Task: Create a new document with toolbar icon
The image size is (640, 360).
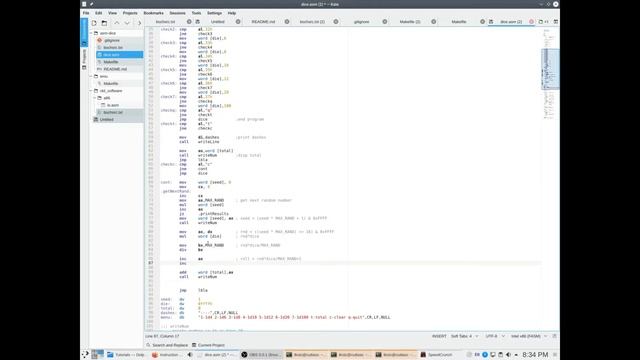Action: (94, 23)
